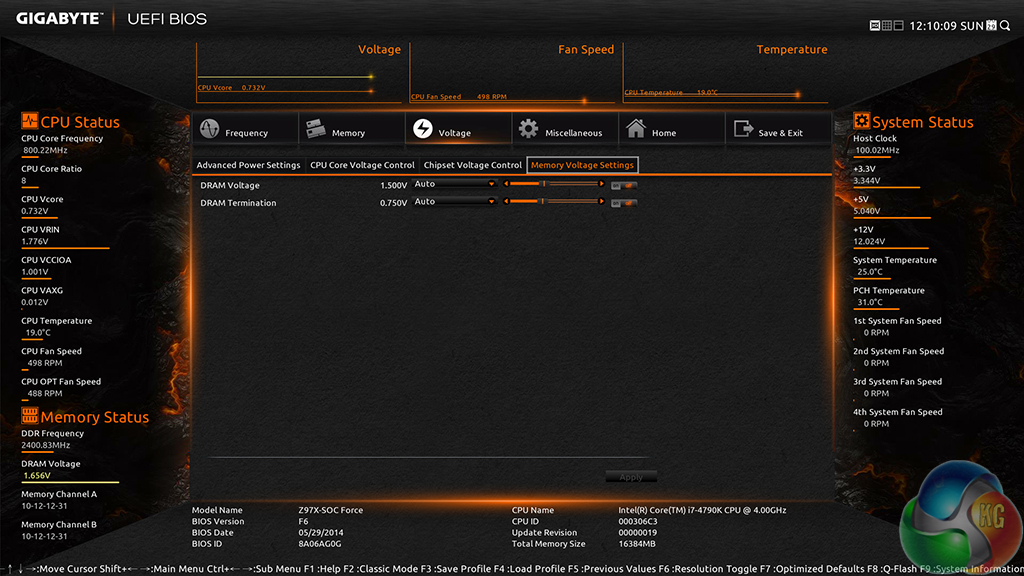Click the Memory Status header icon
Viewport: 1024px width, 576px height.
click(x=29, y=416)
